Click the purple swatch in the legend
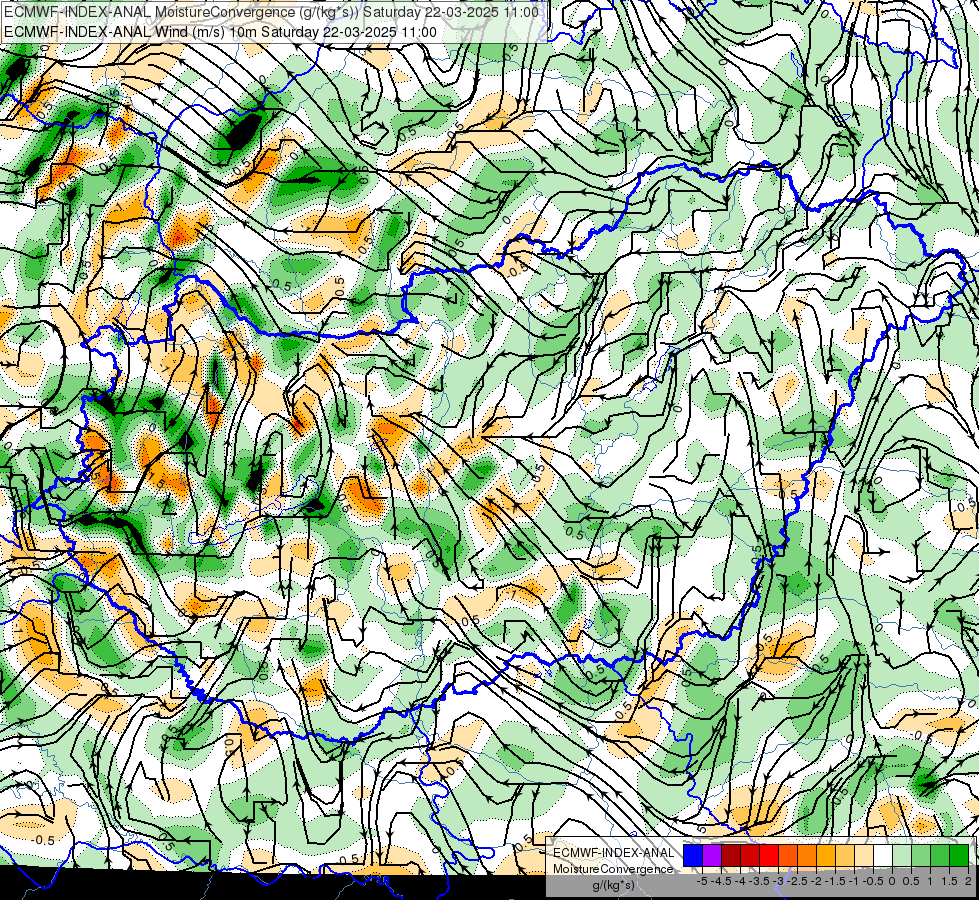This screenshot has width=979, height=900. click(712, 856)
